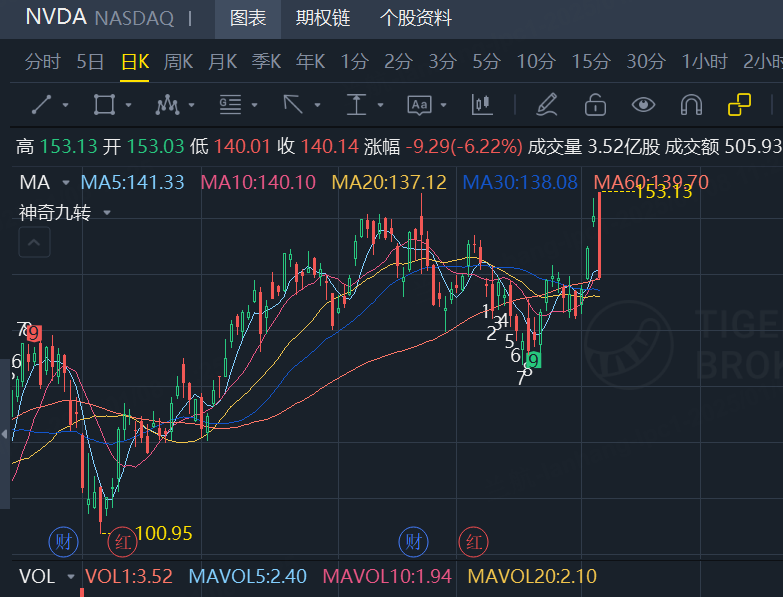Expand text annotation tool options
783x597 pixels.
pyautogui.click(x=443, y=105)
